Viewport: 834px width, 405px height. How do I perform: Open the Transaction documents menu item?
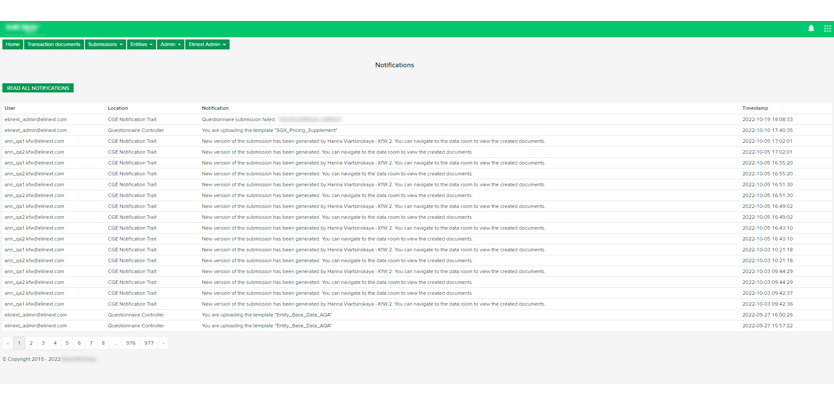pyautogui.click(x=54, y=45)
